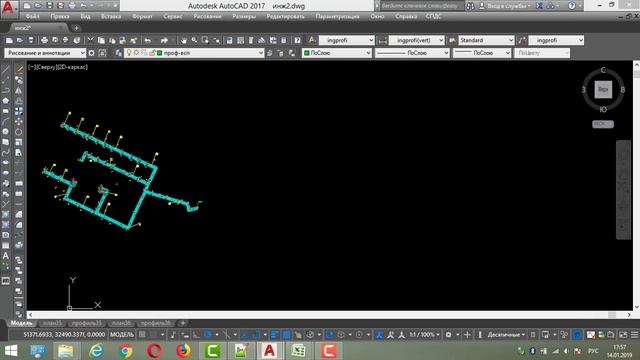Click the text style A icon
Viewport: 640px width, 360px height.
[x=312, y=40]
